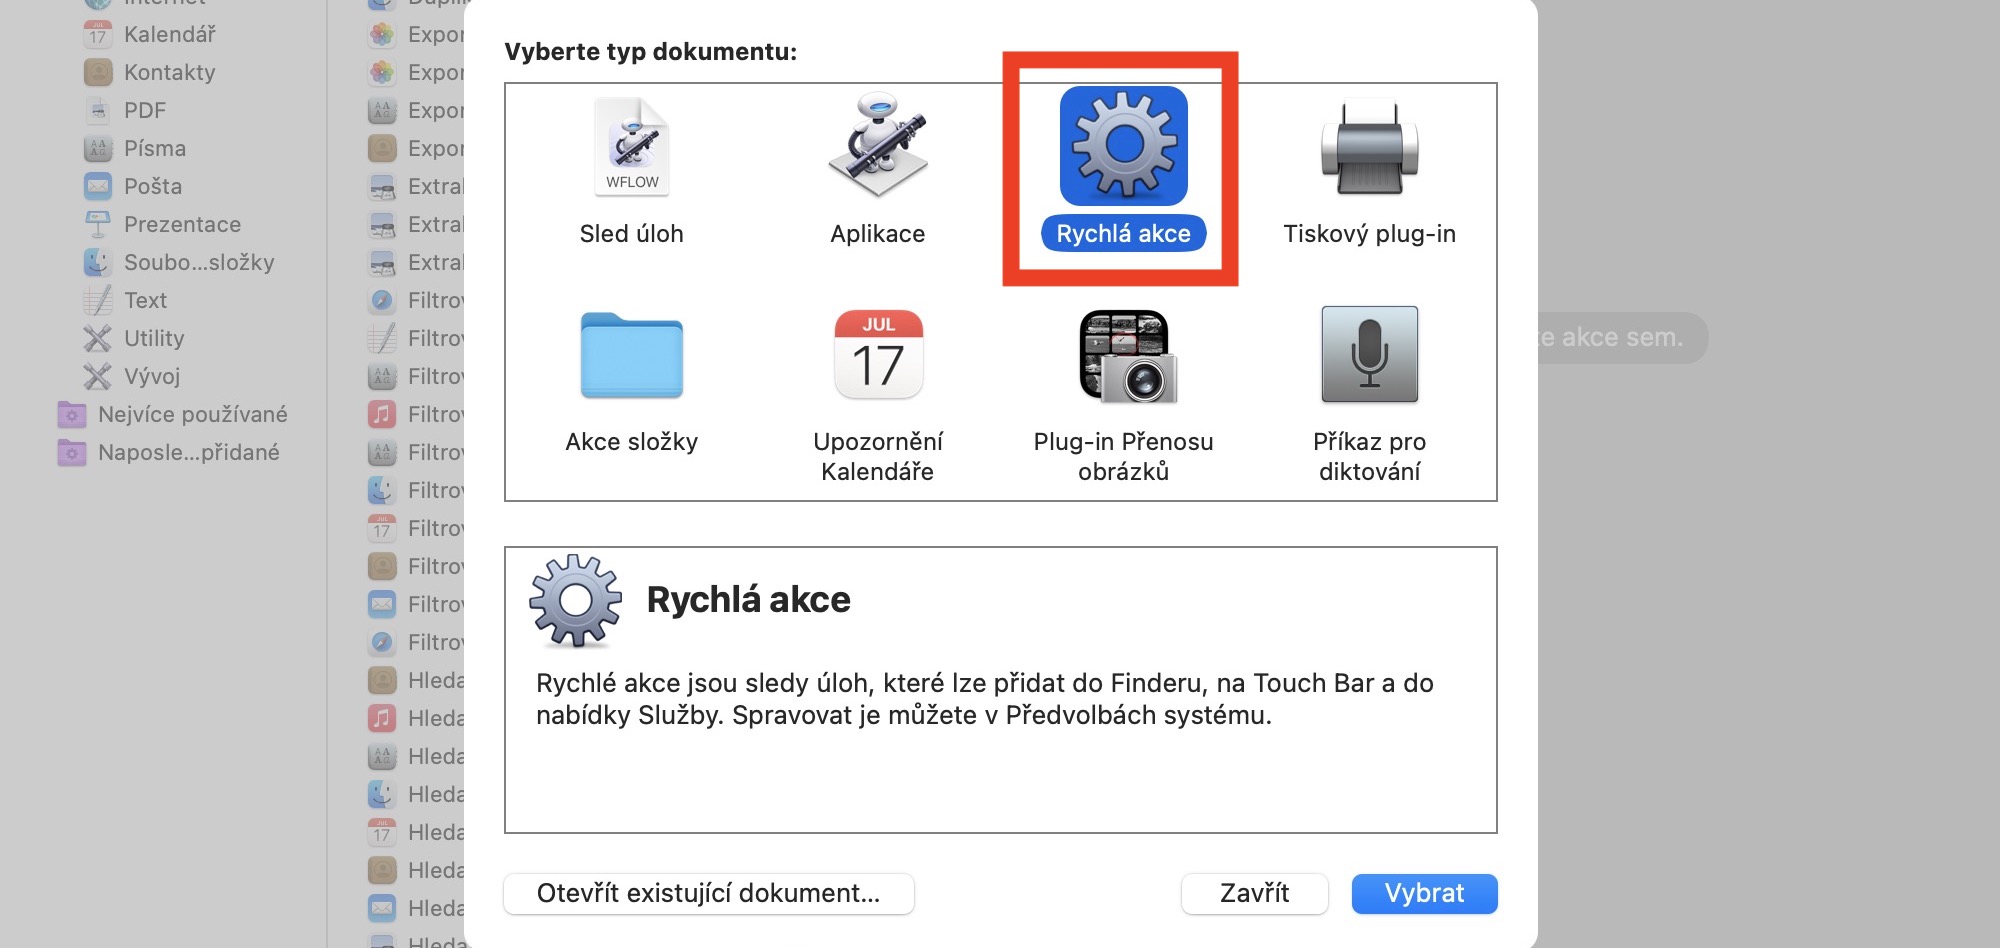This screenshot has width=2000, height=948.
Task: Open the Naposle...přidané smart folder
Action: [x=188, y=453]
